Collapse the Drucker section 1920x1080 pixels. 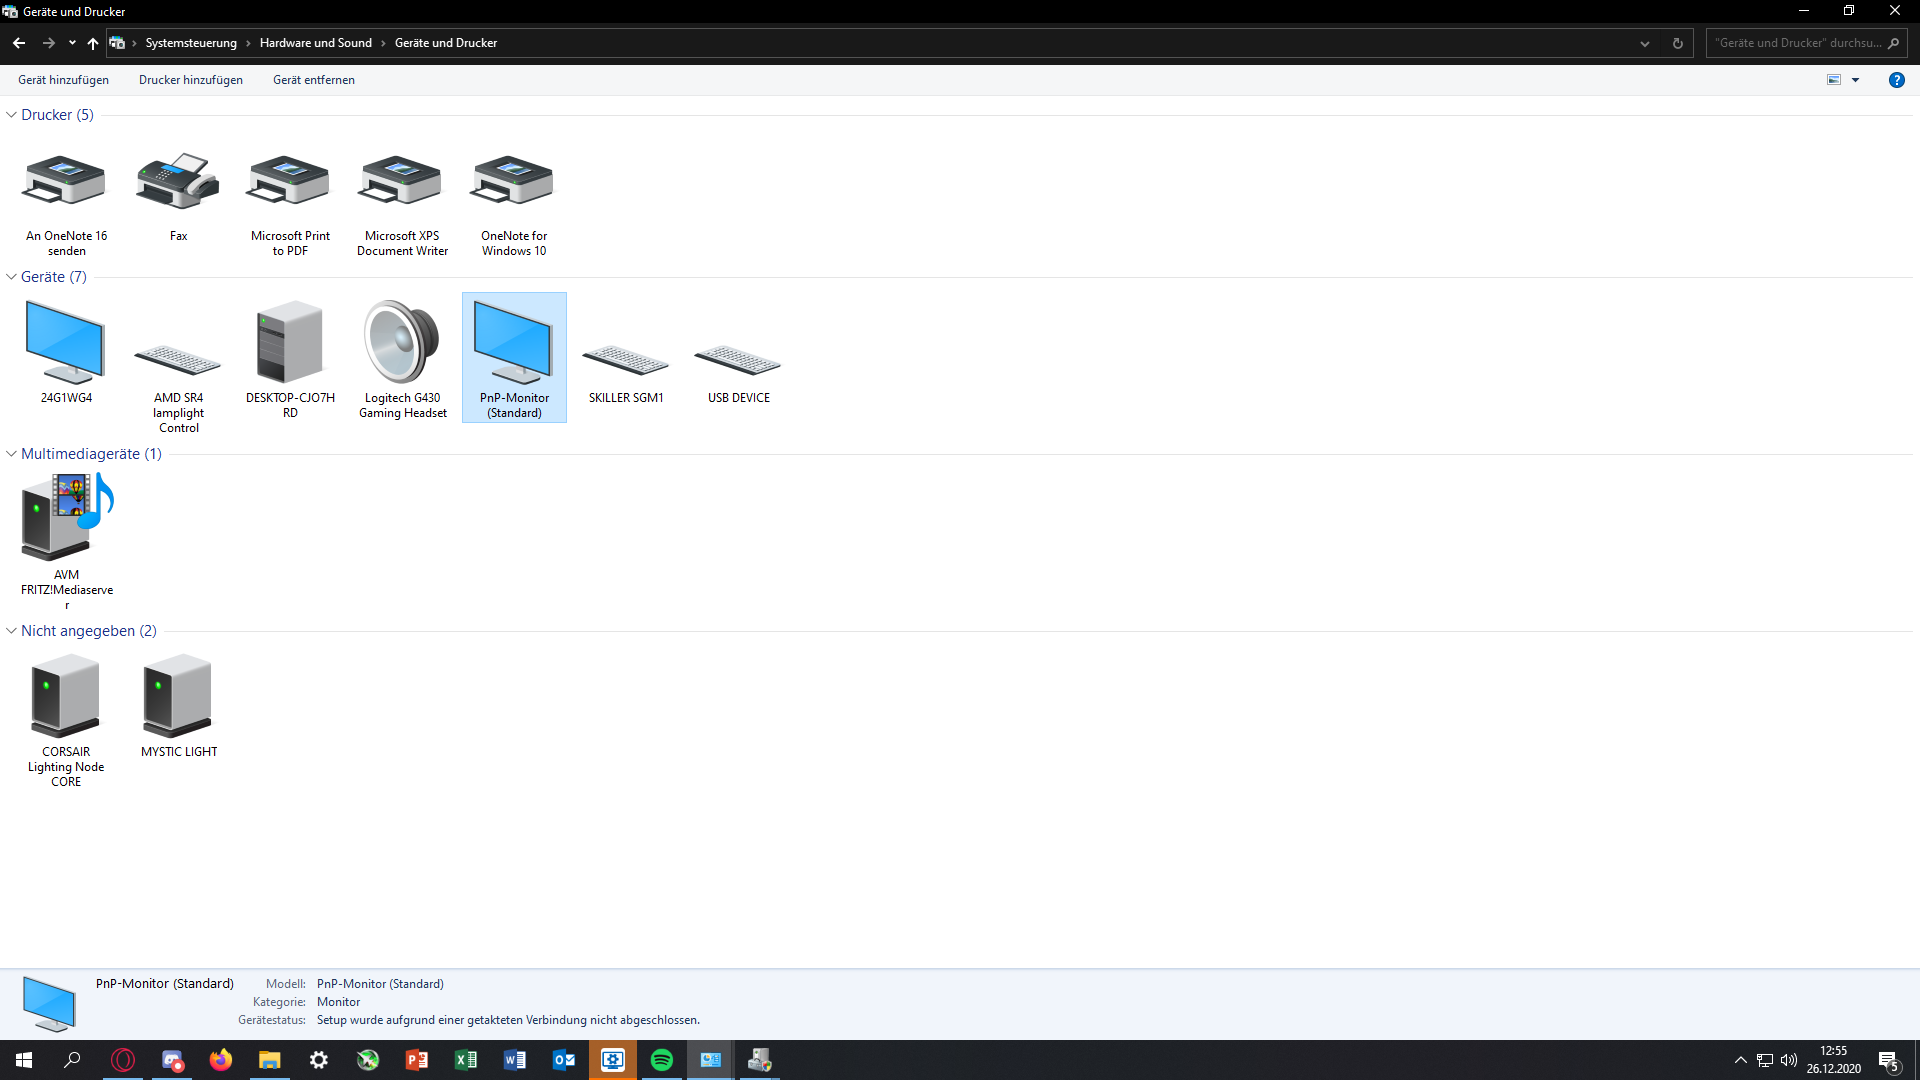11,116
